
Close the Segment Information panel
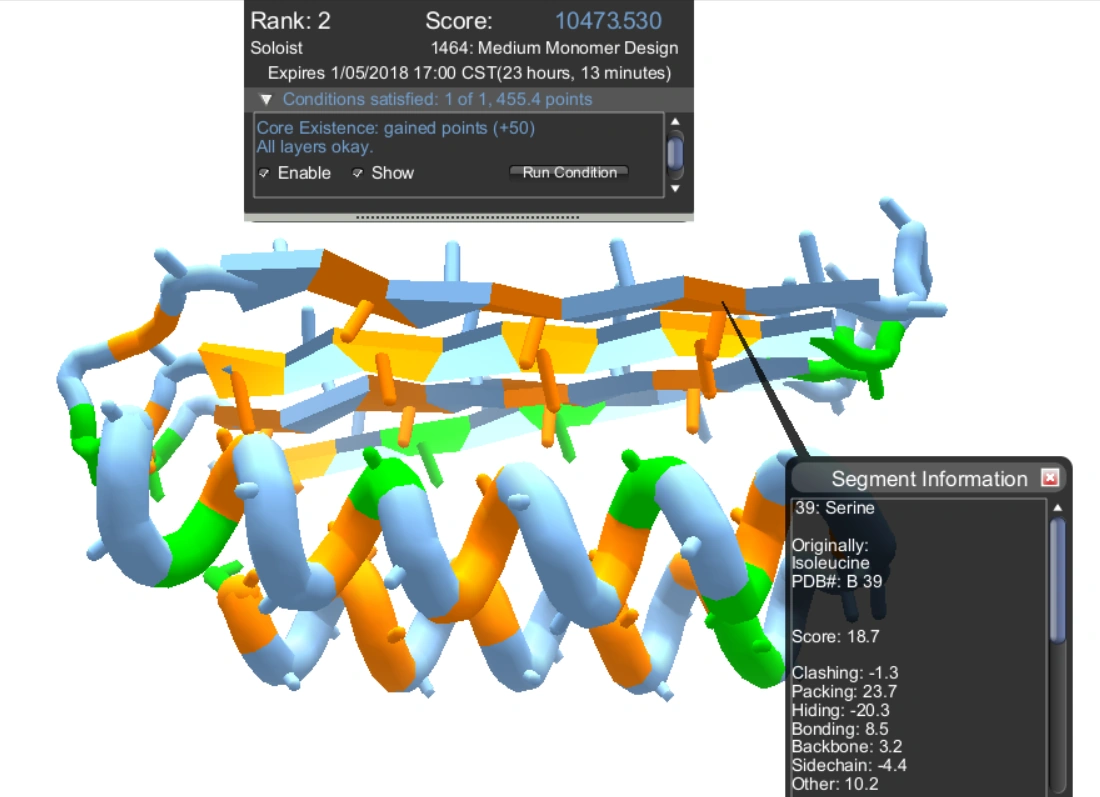(1049, 479)
